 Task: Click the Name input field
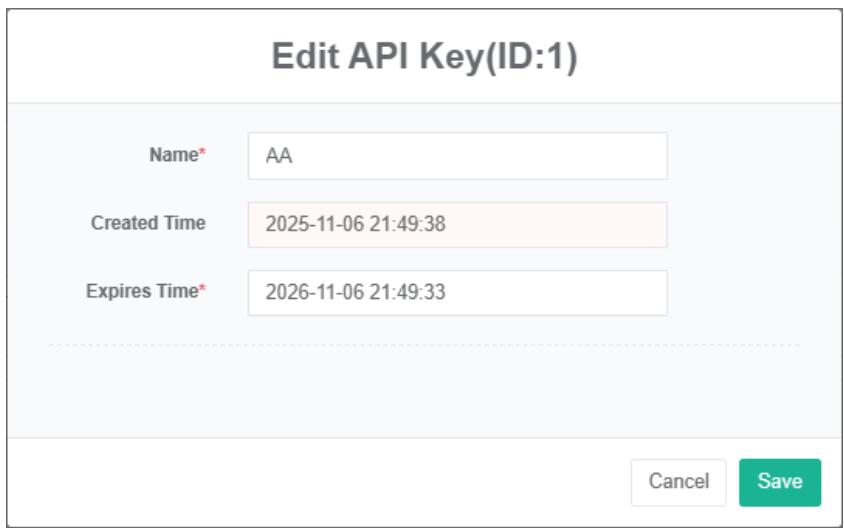click(x=456, y=156)
